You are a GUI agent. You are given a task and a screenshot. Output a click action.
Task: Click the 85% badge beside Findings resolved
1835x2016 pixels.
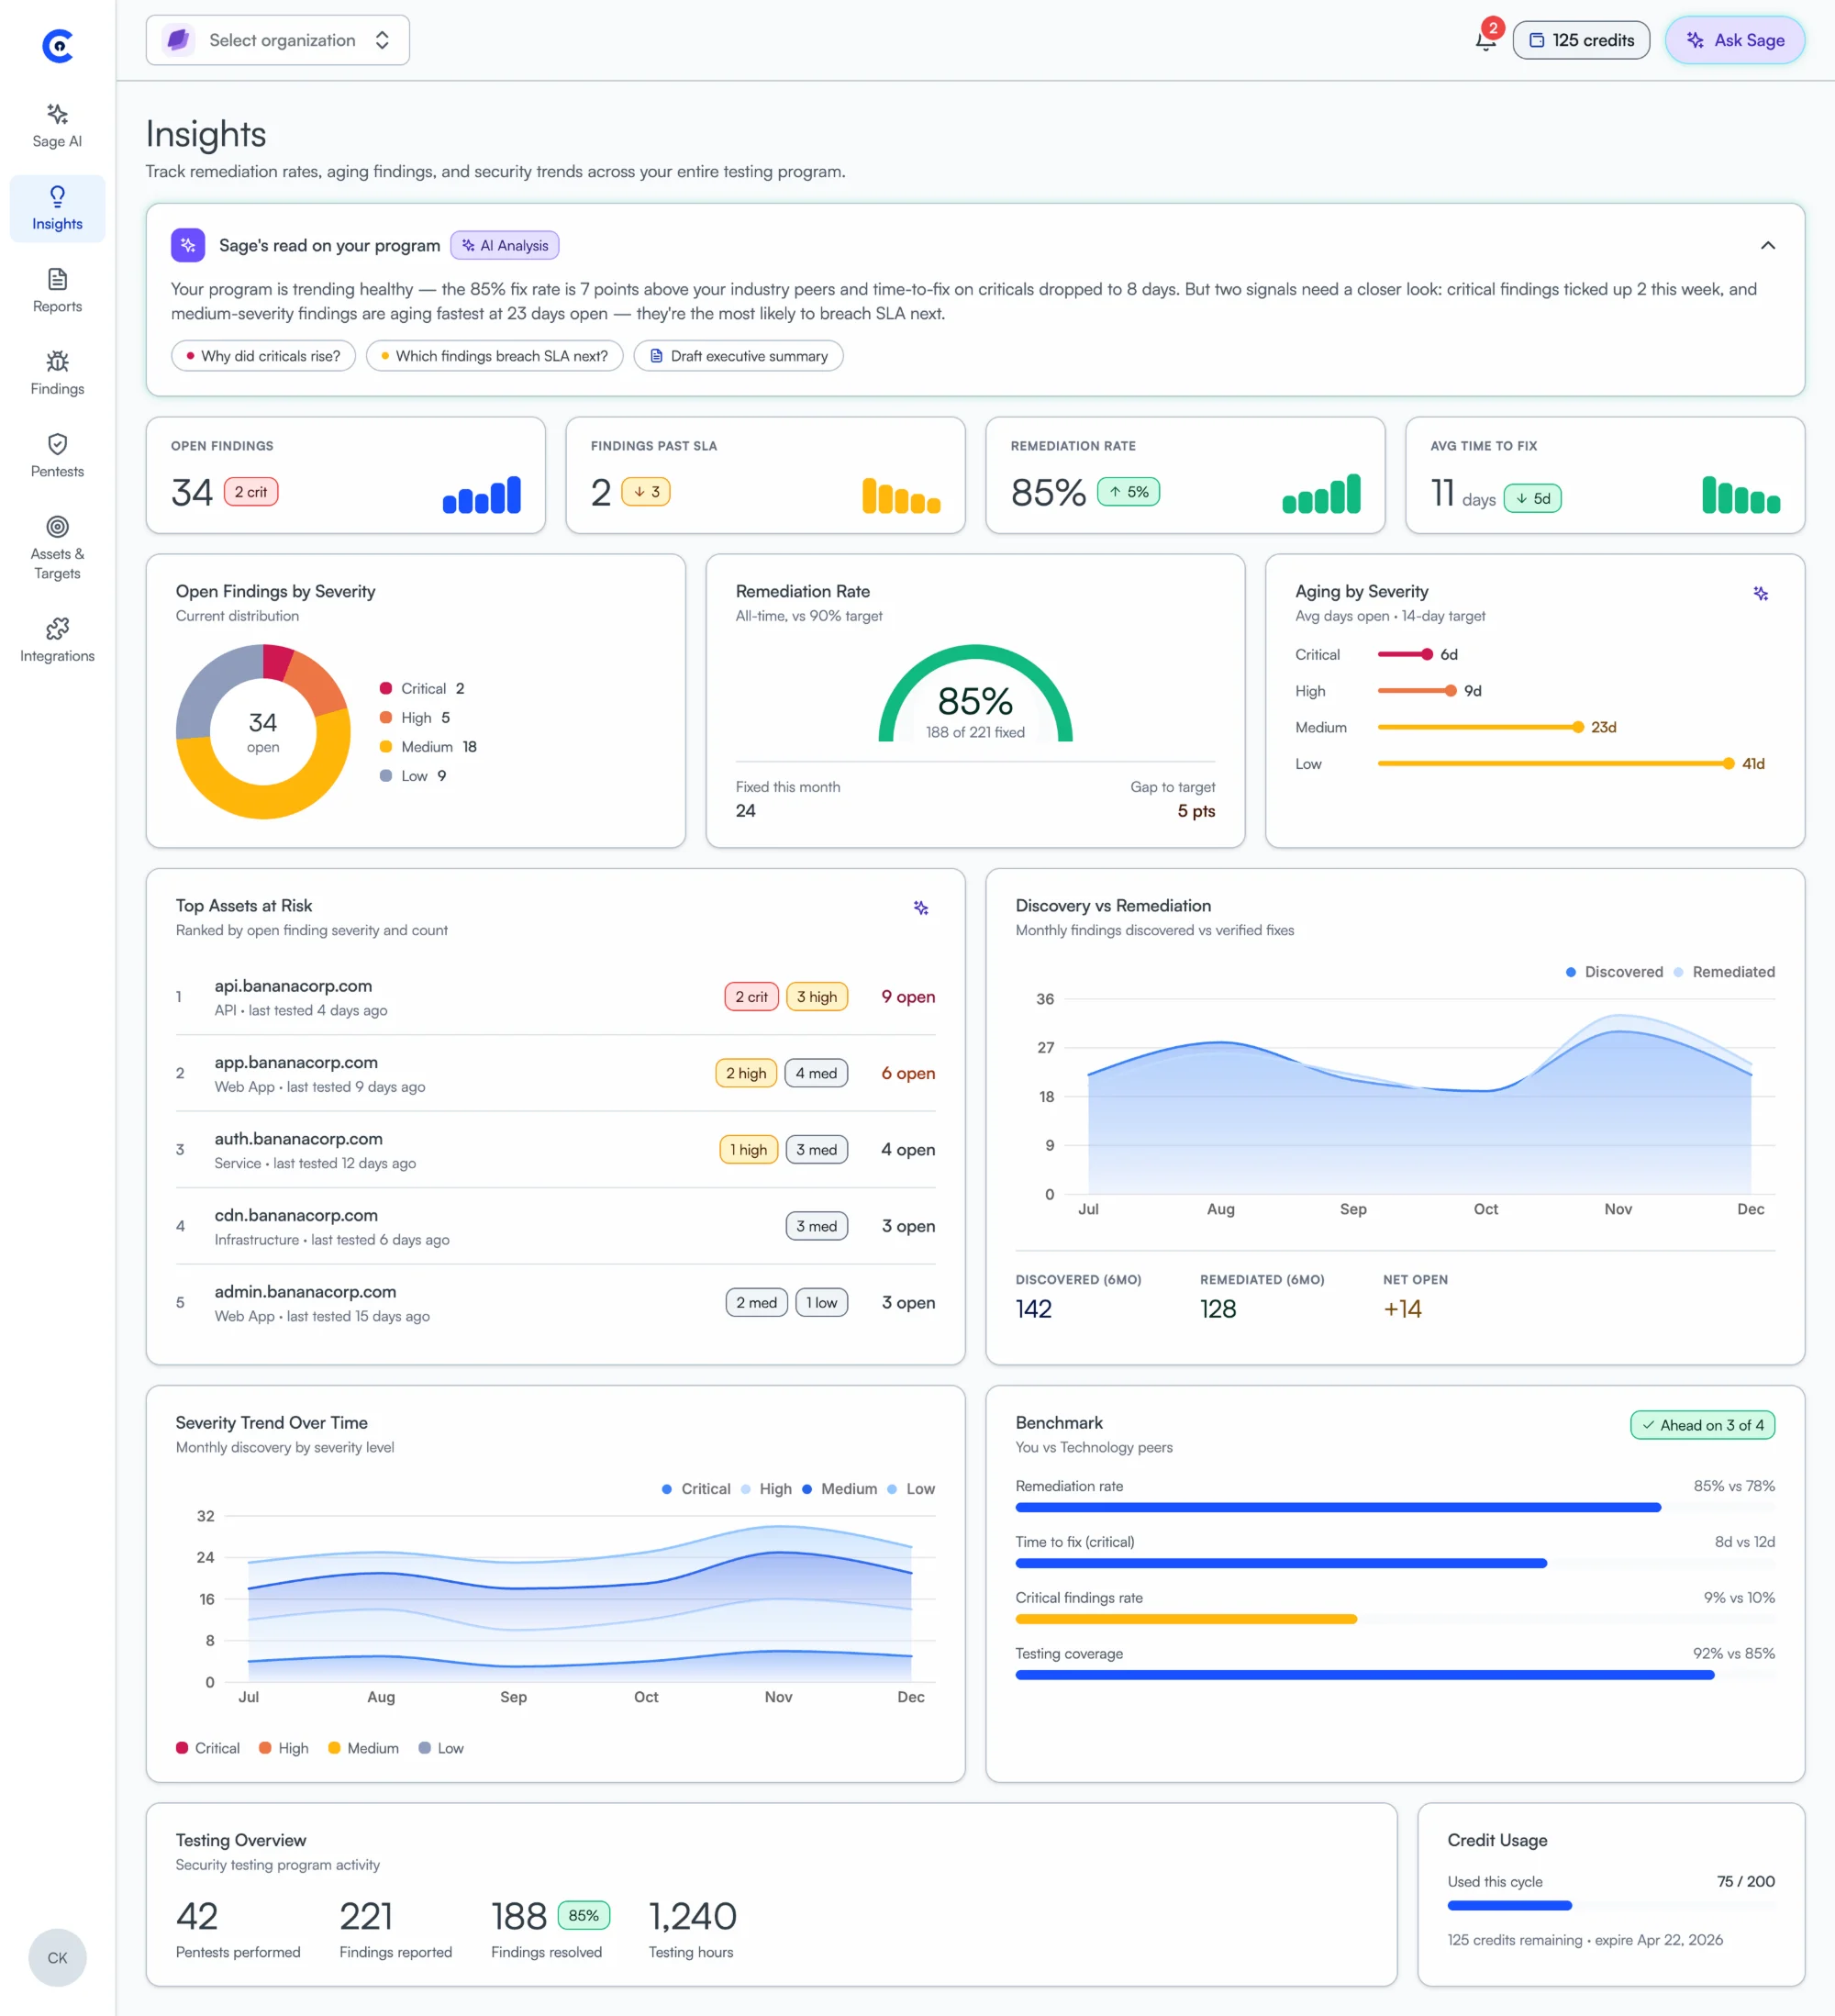pyautogui.click(x=583, y=1915)
